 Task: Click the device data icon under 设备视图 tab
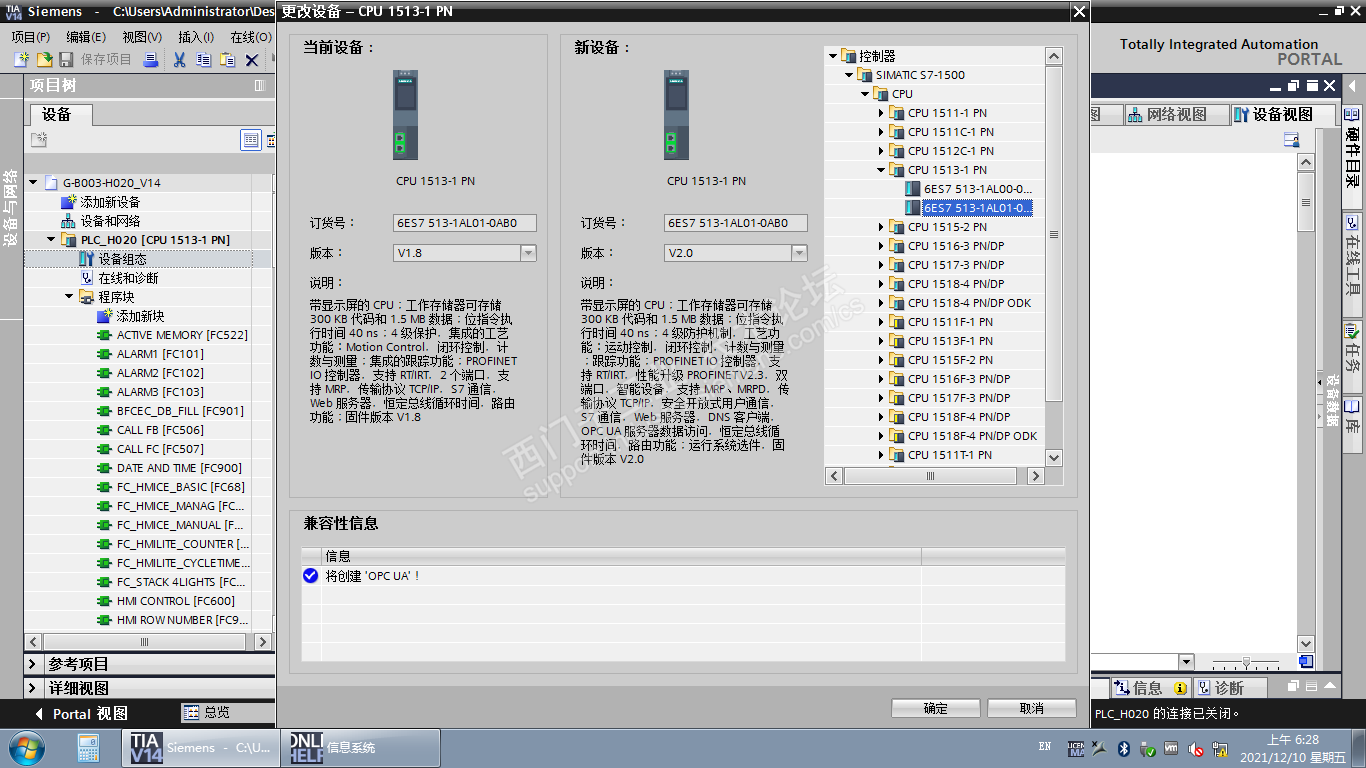[x=1292, y=140]
